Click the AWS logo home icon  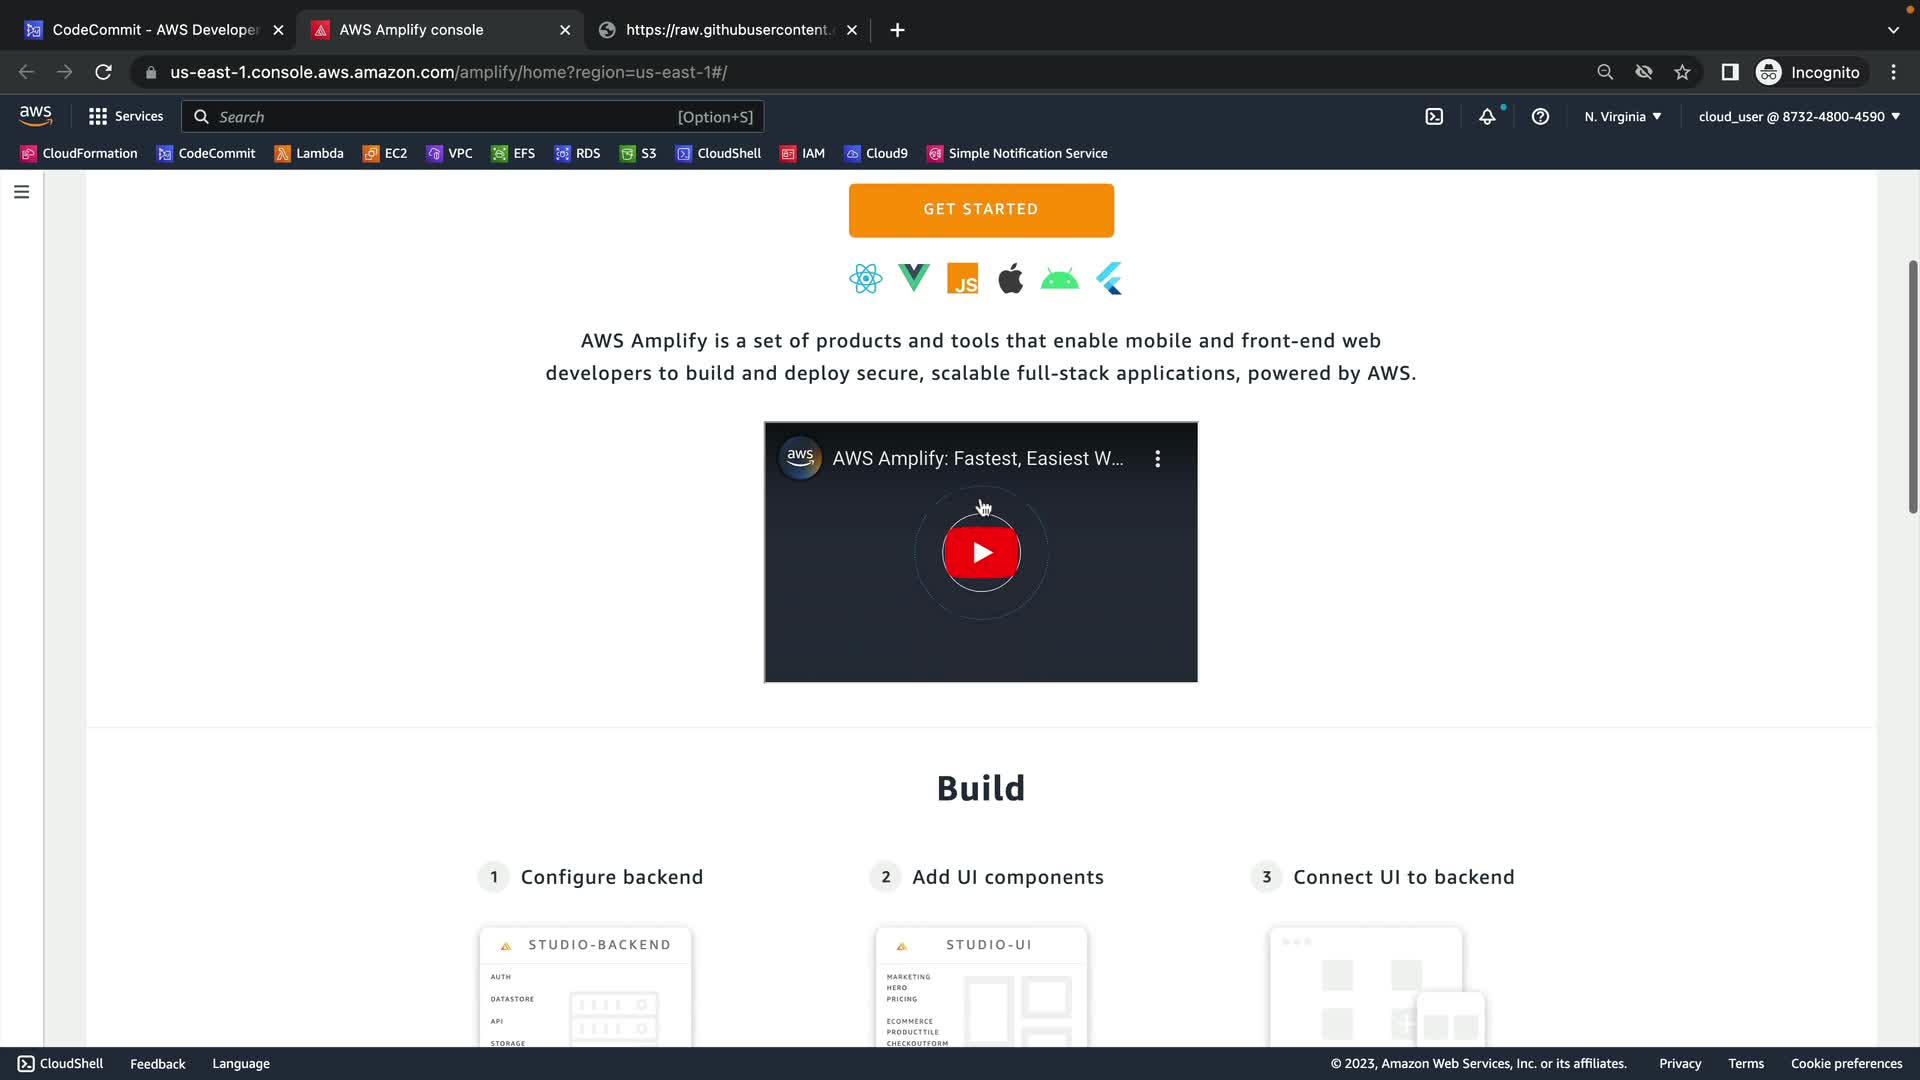[x=36, y=116]
